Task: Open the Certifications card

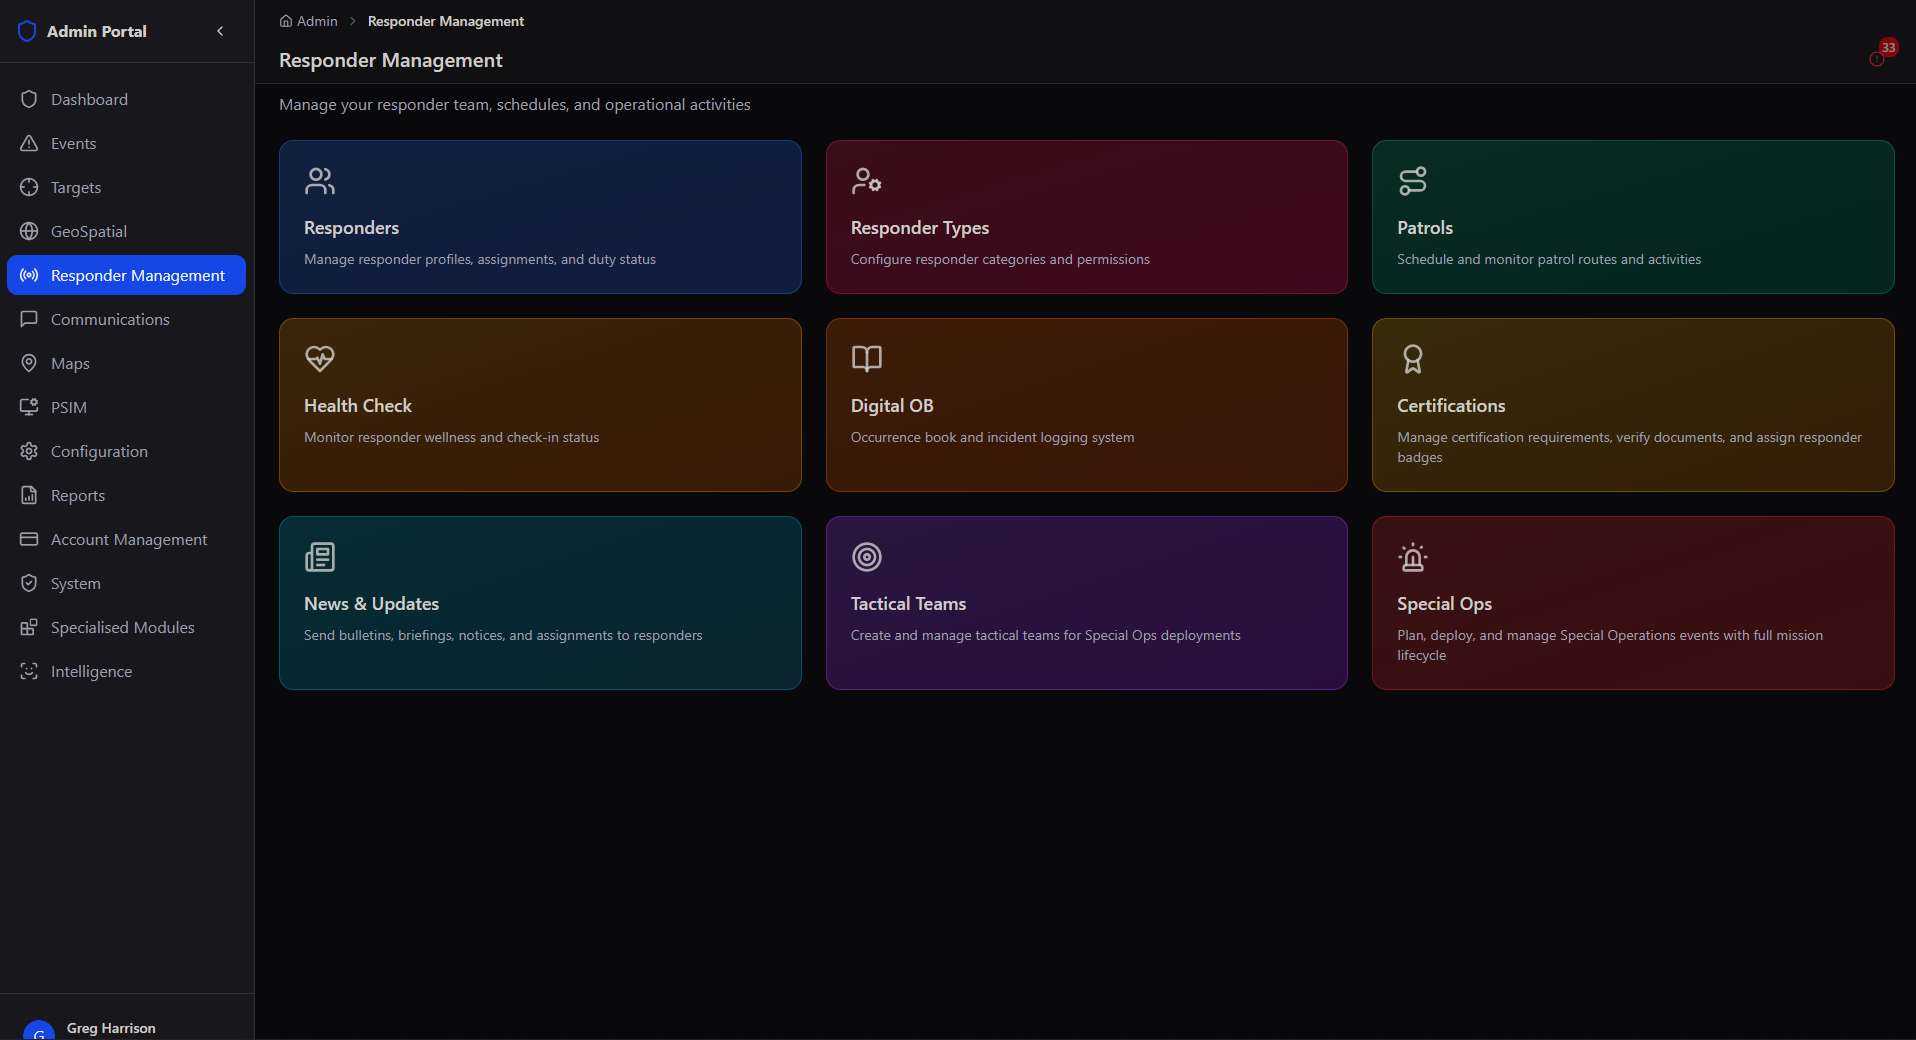Action: click(x=1633, y=405)
